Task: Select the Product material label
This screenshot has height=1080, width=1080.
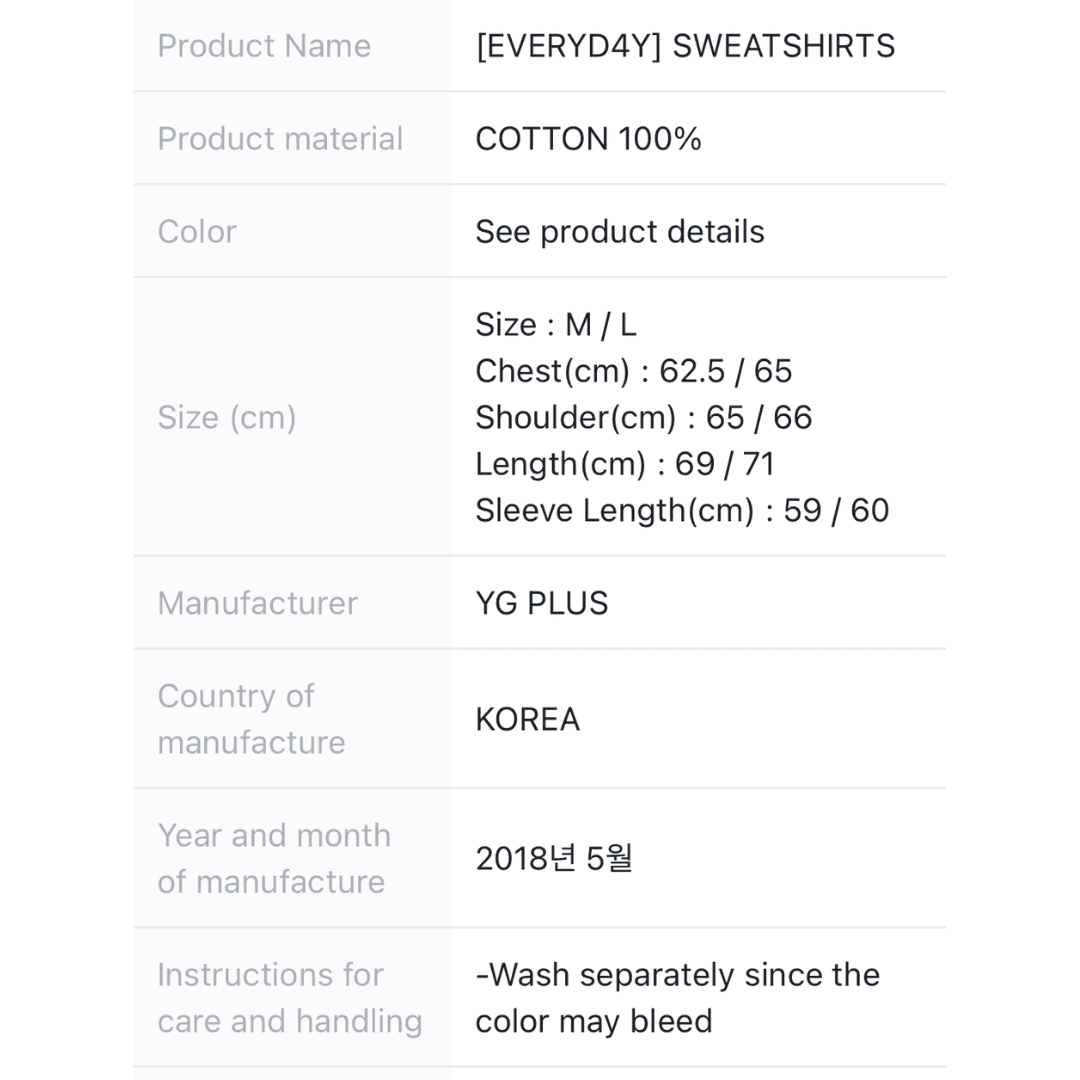Action: point(280,138)
